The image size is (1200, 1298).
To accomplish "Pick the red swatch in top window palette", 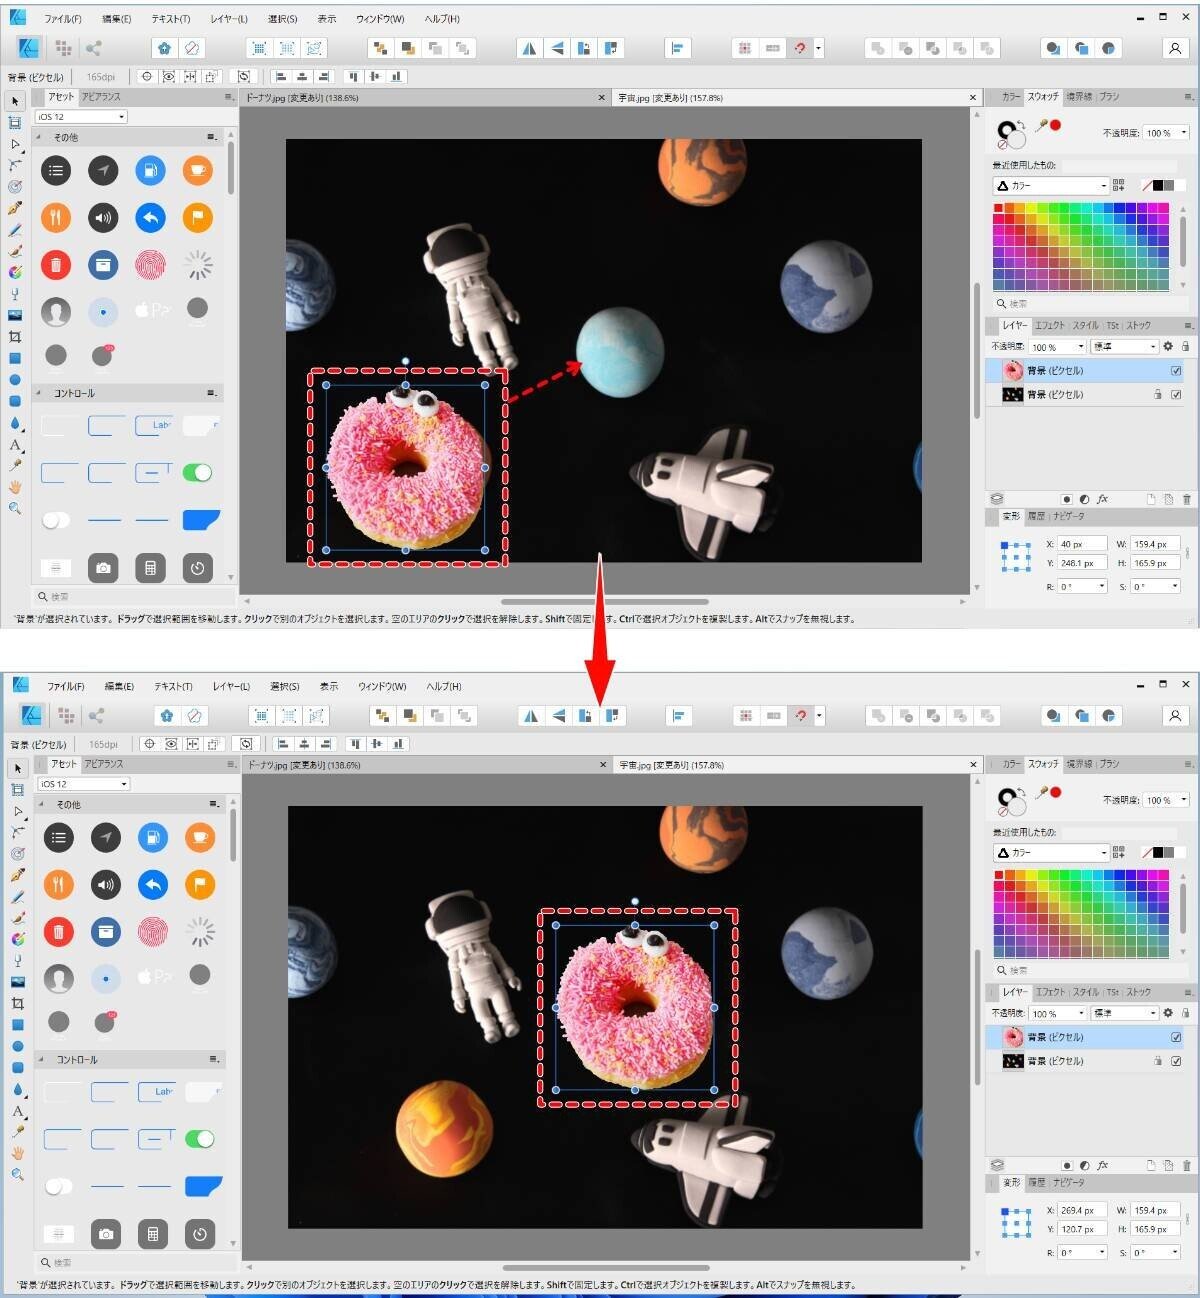I will [998, 209].
